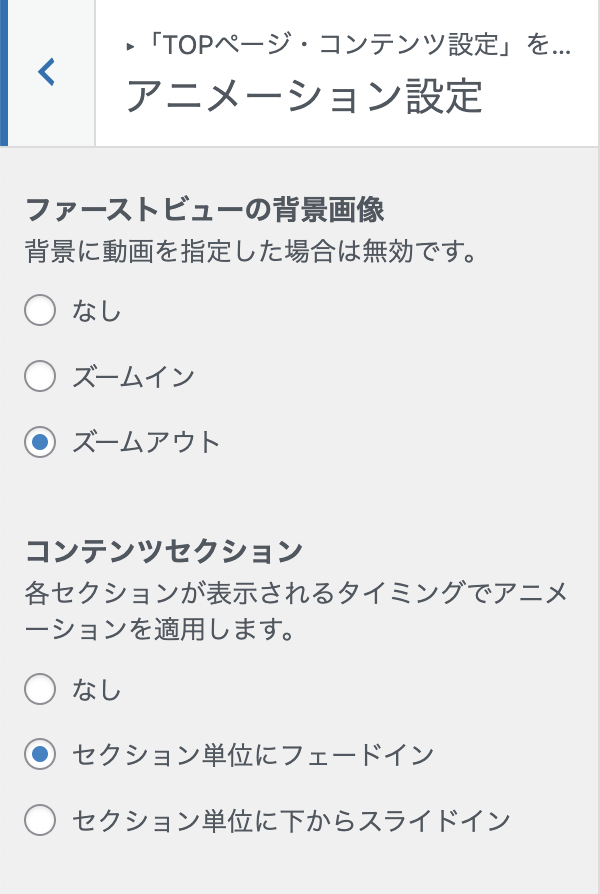The width and height of the screenshot is (600, 894).
Task: Click the ズームアウト label text
Action: coord(146,442)
